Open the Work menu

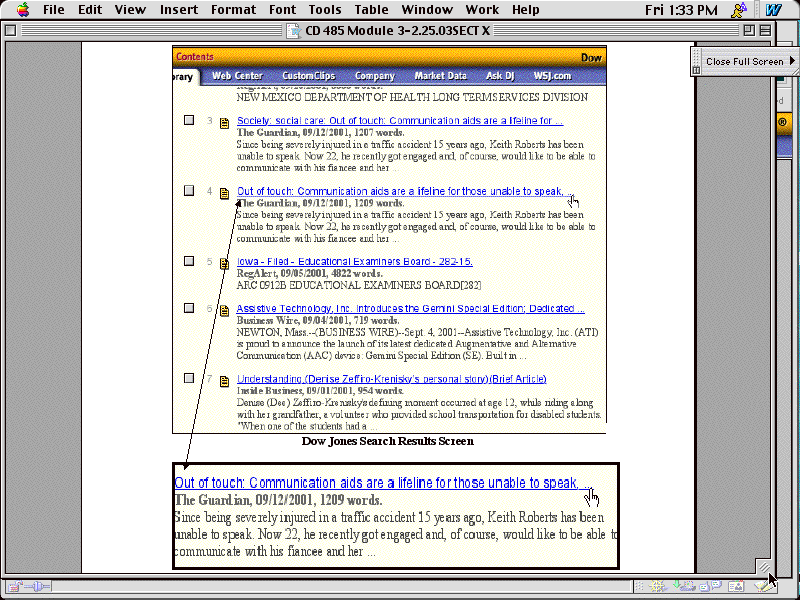[482, 10]
